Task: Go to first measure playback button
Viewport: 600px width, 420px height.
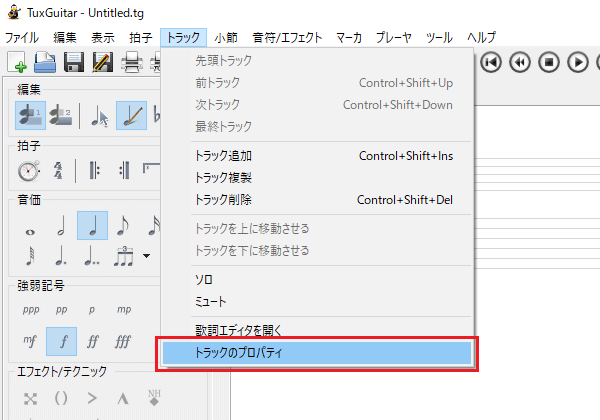Action: [x=491, y=62]
